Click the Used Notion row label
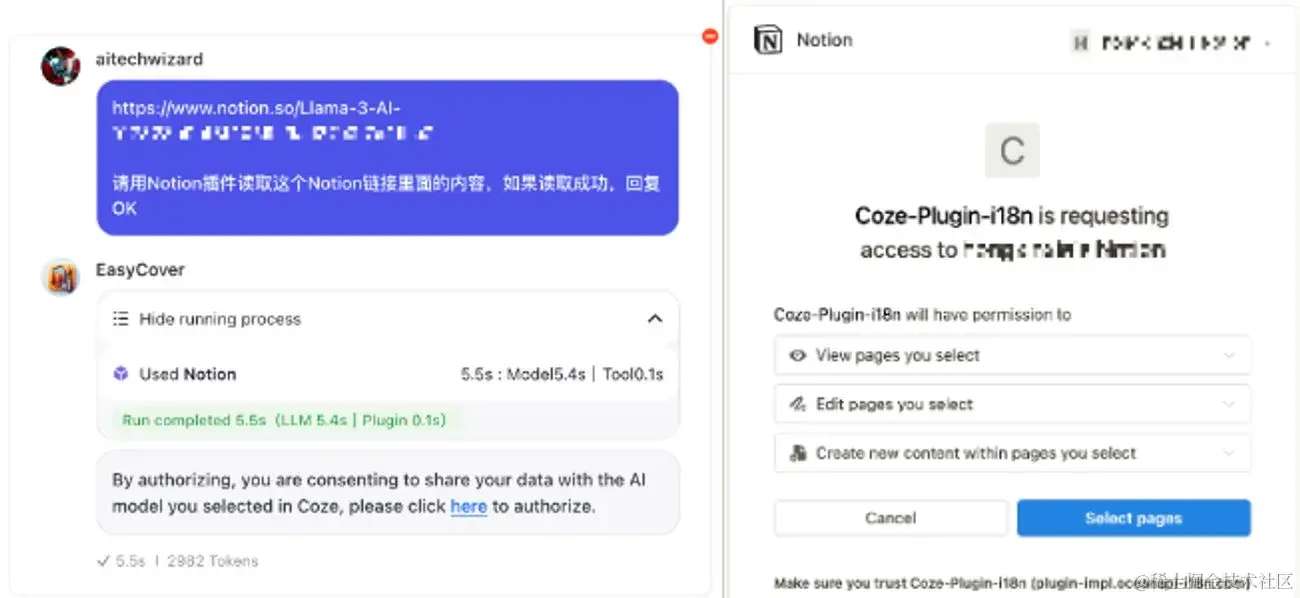 [188, 374]
